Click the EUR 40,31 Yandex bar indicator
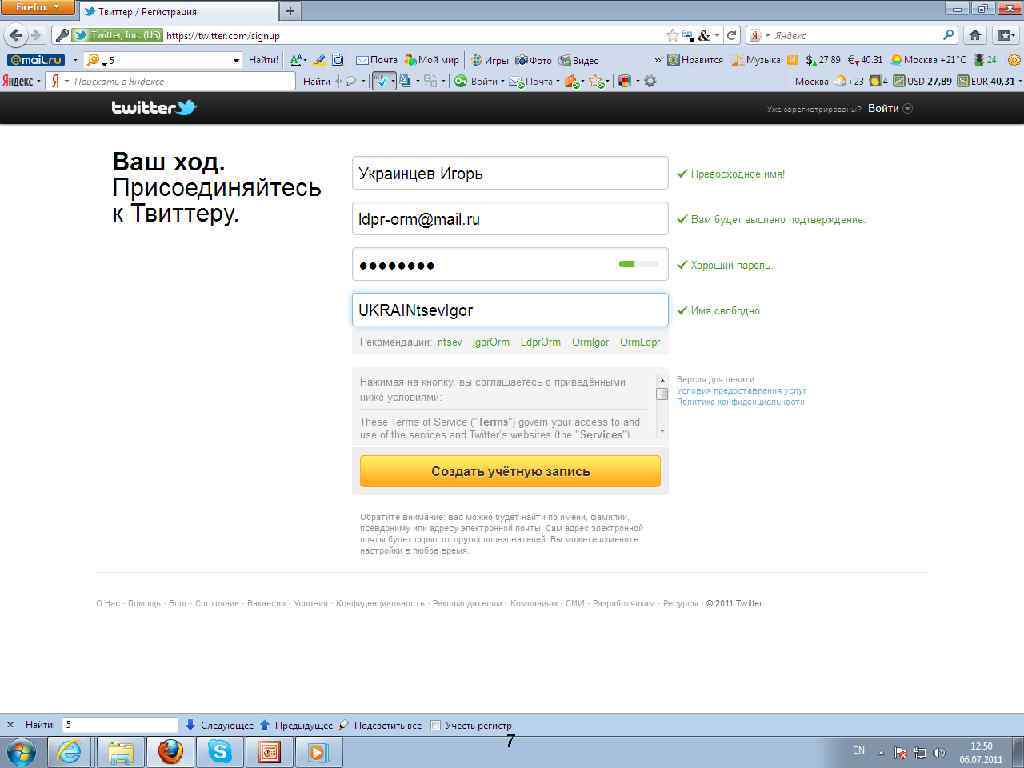 [x=986, y=81]
